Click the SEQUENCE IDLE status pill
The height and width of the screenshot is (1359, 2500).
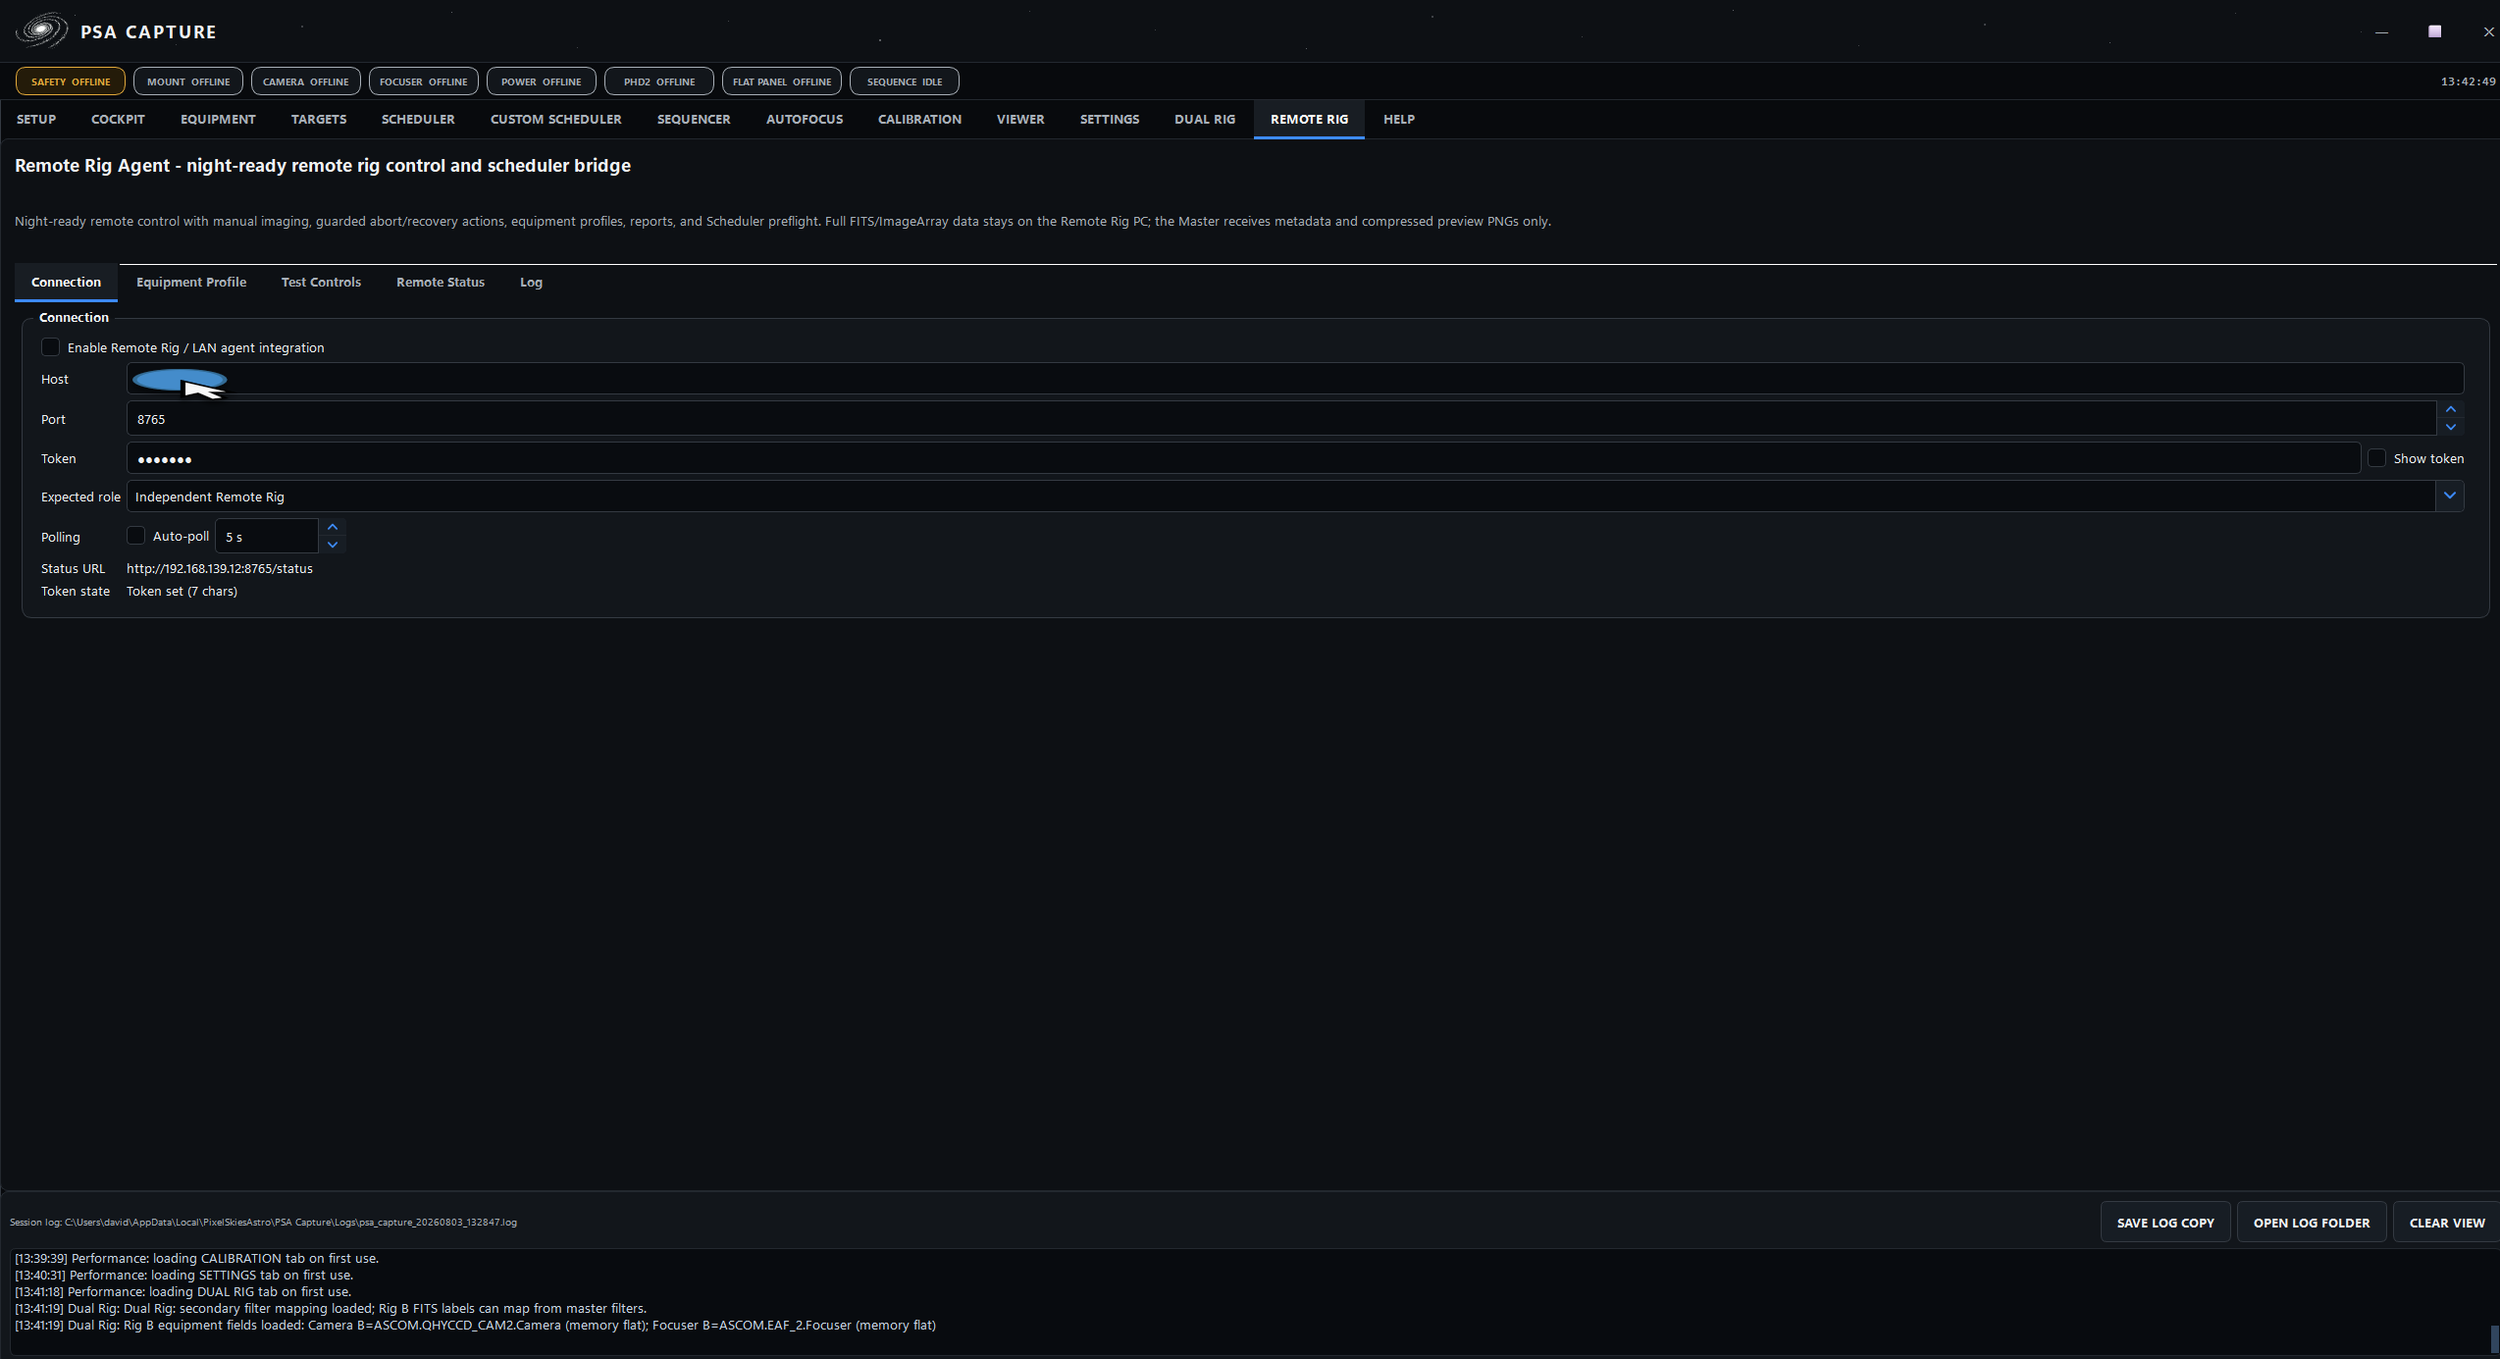(x=904, y=81)
